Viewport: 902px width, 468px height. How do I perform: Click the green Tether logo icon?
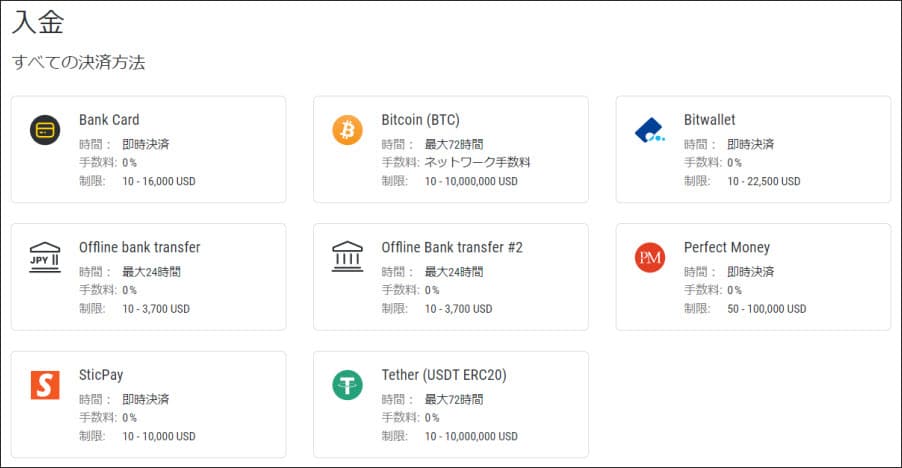347,386
